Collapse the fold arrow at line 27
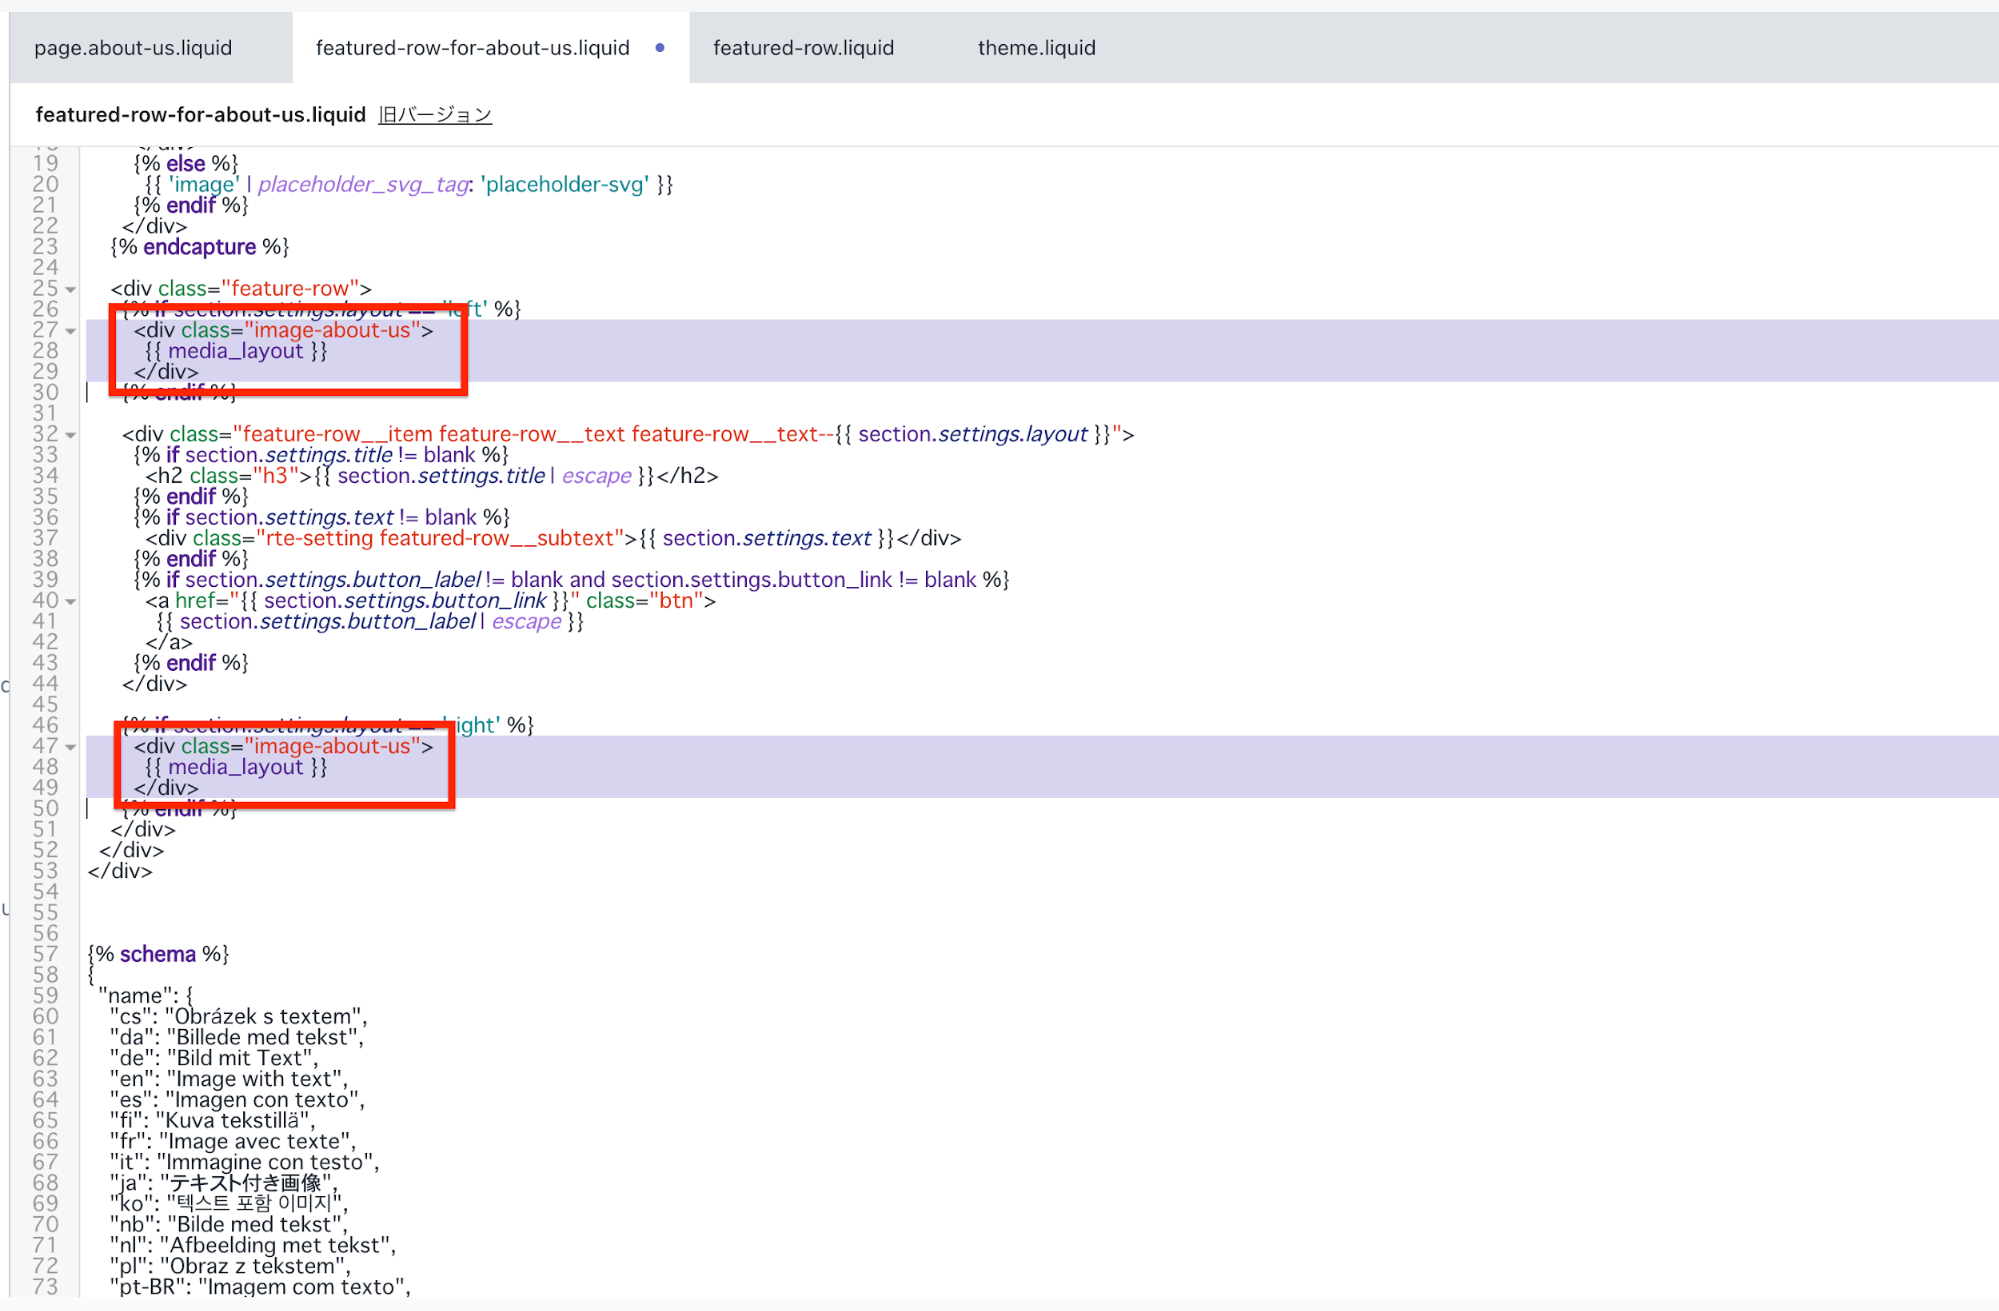The height and width of the screenshot is (1311, 1999). (71, 331)
